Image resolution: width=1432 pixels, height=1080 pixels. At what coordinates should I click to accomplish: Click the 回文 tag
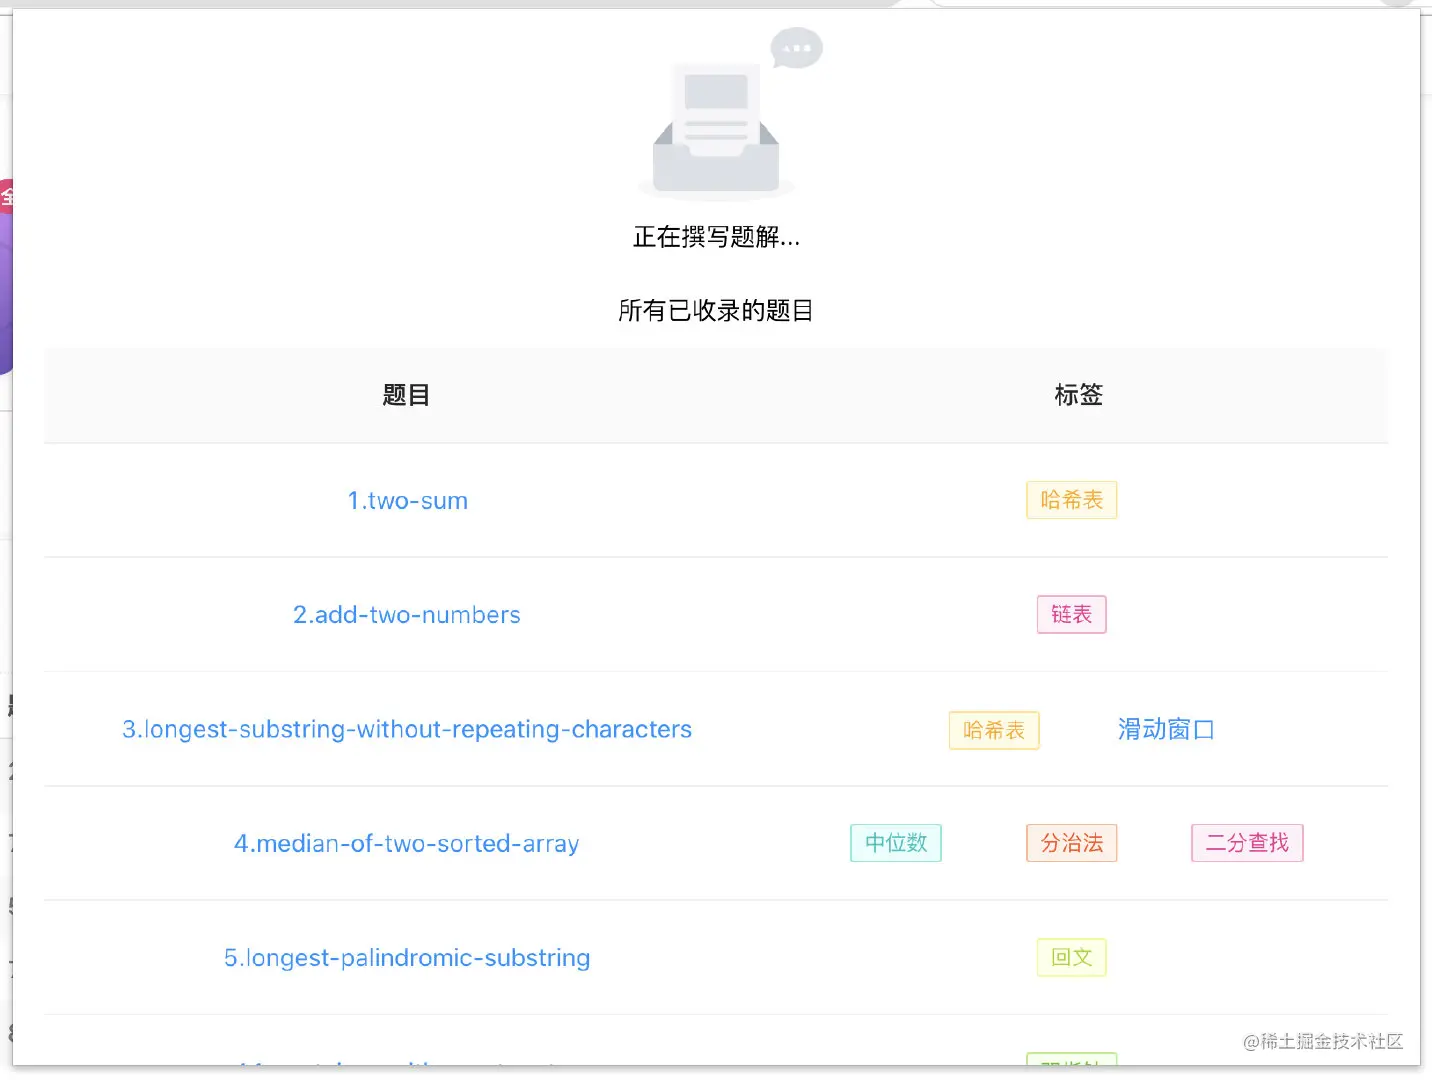[x=1071, y=957]
